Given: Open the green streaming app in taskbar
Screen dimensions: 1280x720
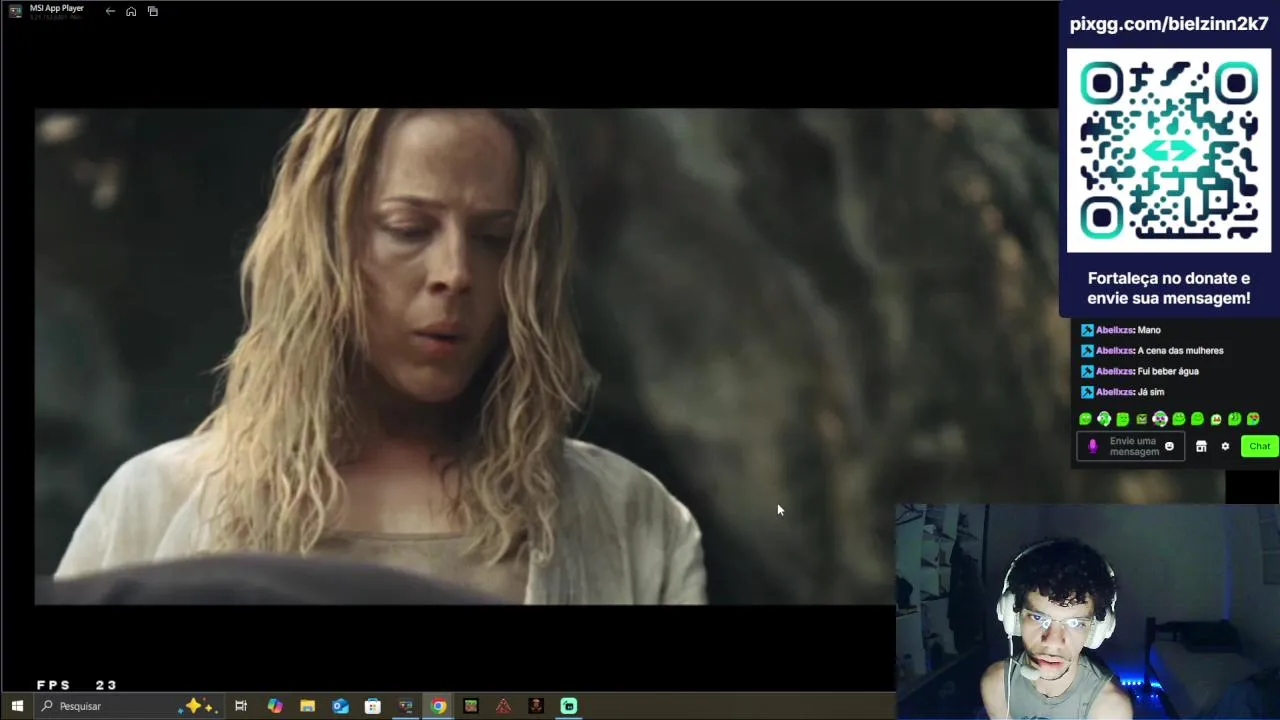Looking at the screenshot, I should click(x=569, y=706).
